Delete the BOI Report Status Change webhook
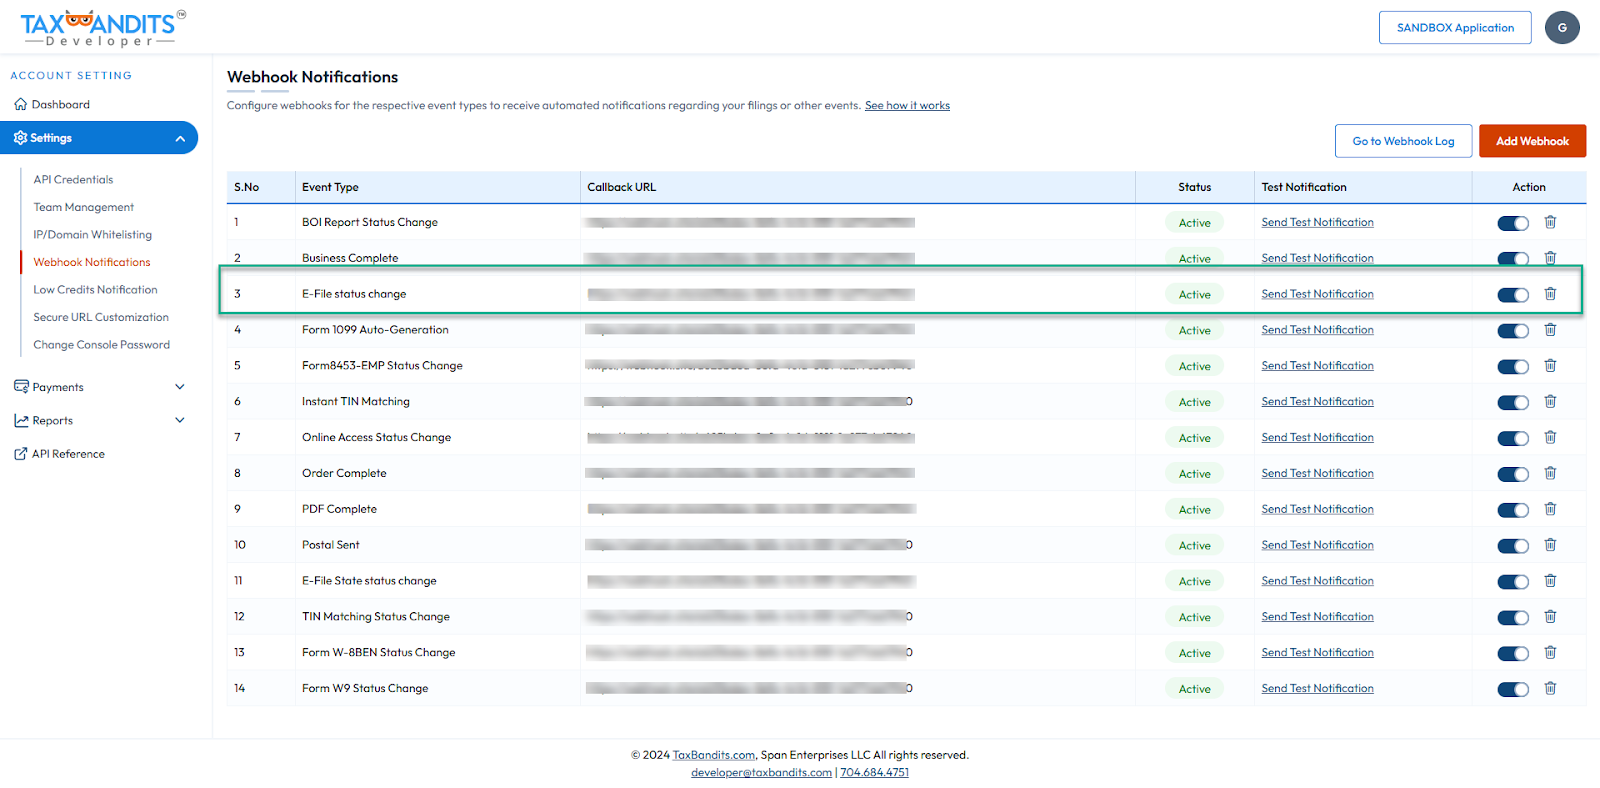 1550,222
